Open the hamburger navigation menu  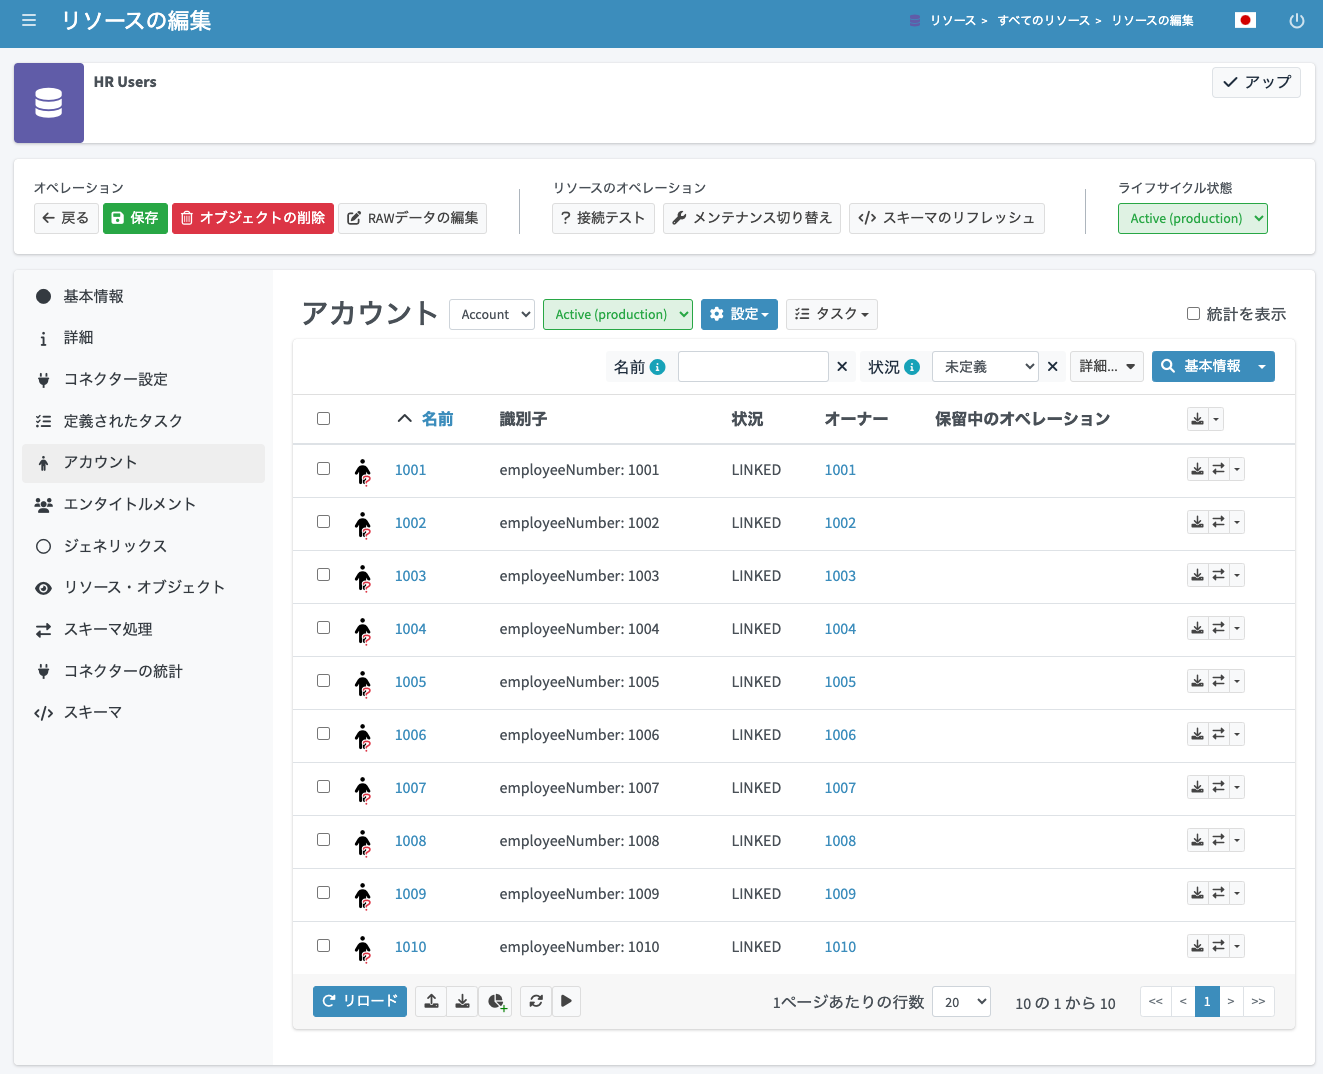pos(29,20)
